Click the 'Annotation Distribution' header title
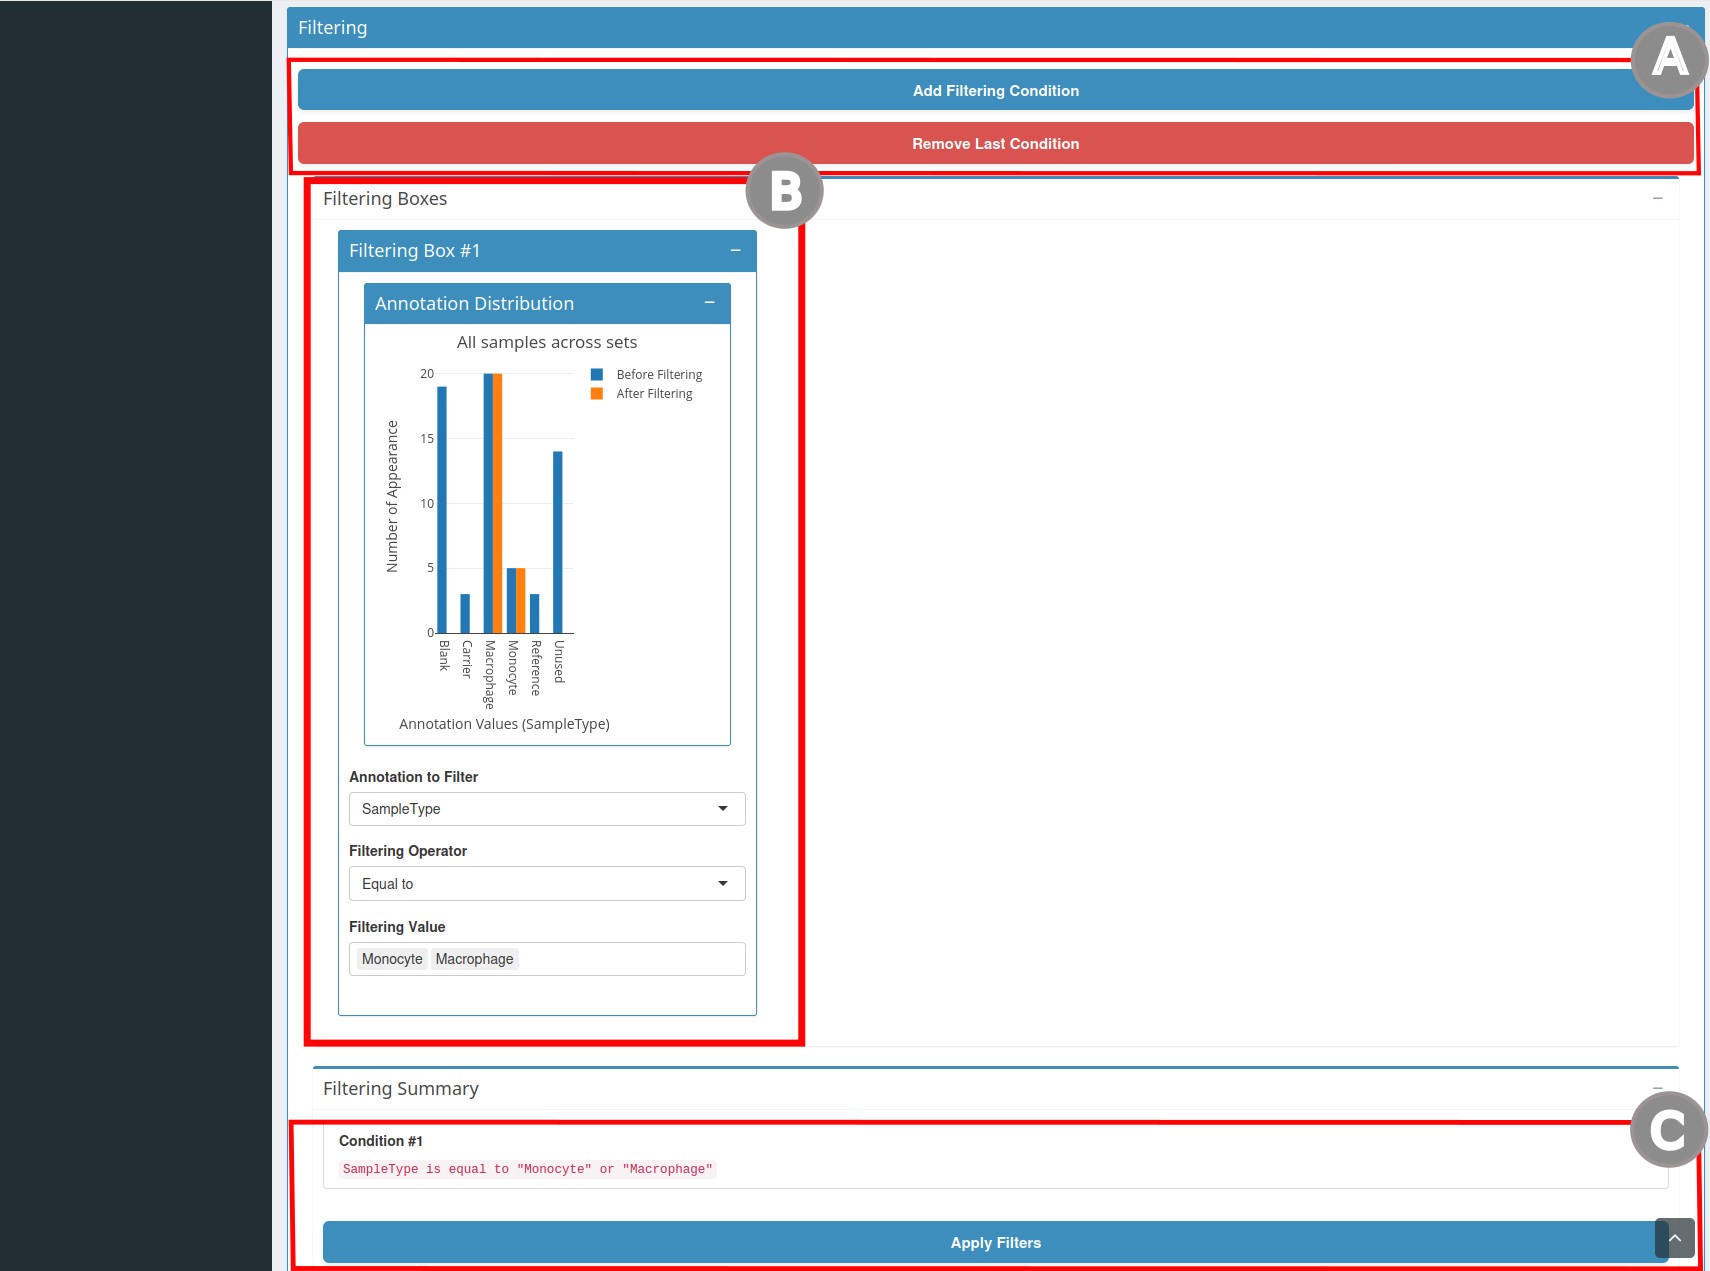Image resolution: width=1710 pixels, height=1271 pixels. pyautogui.click(x=474, y=303)
